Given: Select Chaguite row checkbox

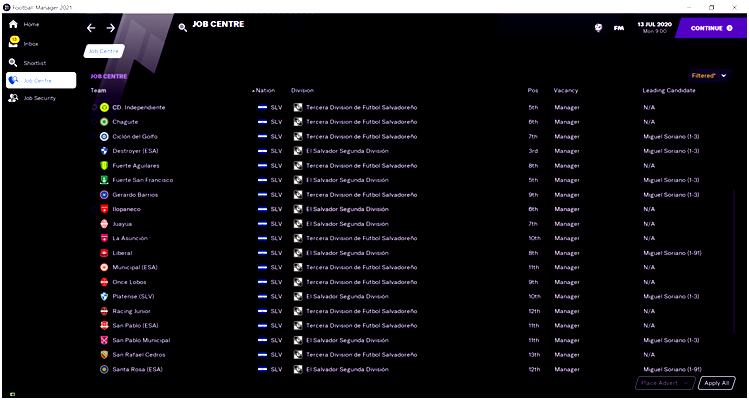Looking at the screenshot, I should [x=94, y=122].
